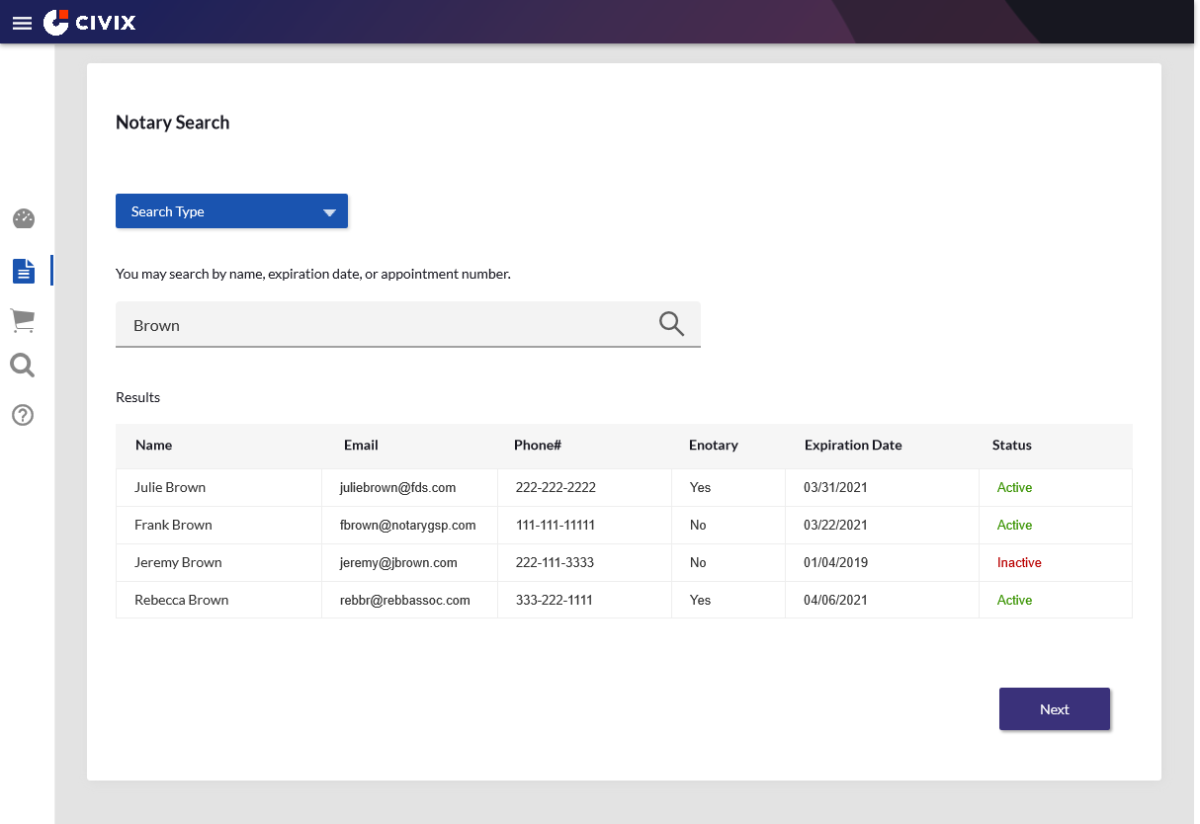Viewport: 1200px width, 824px height.
Task: Open the help question mark icon
Action: tap(23, 414)
